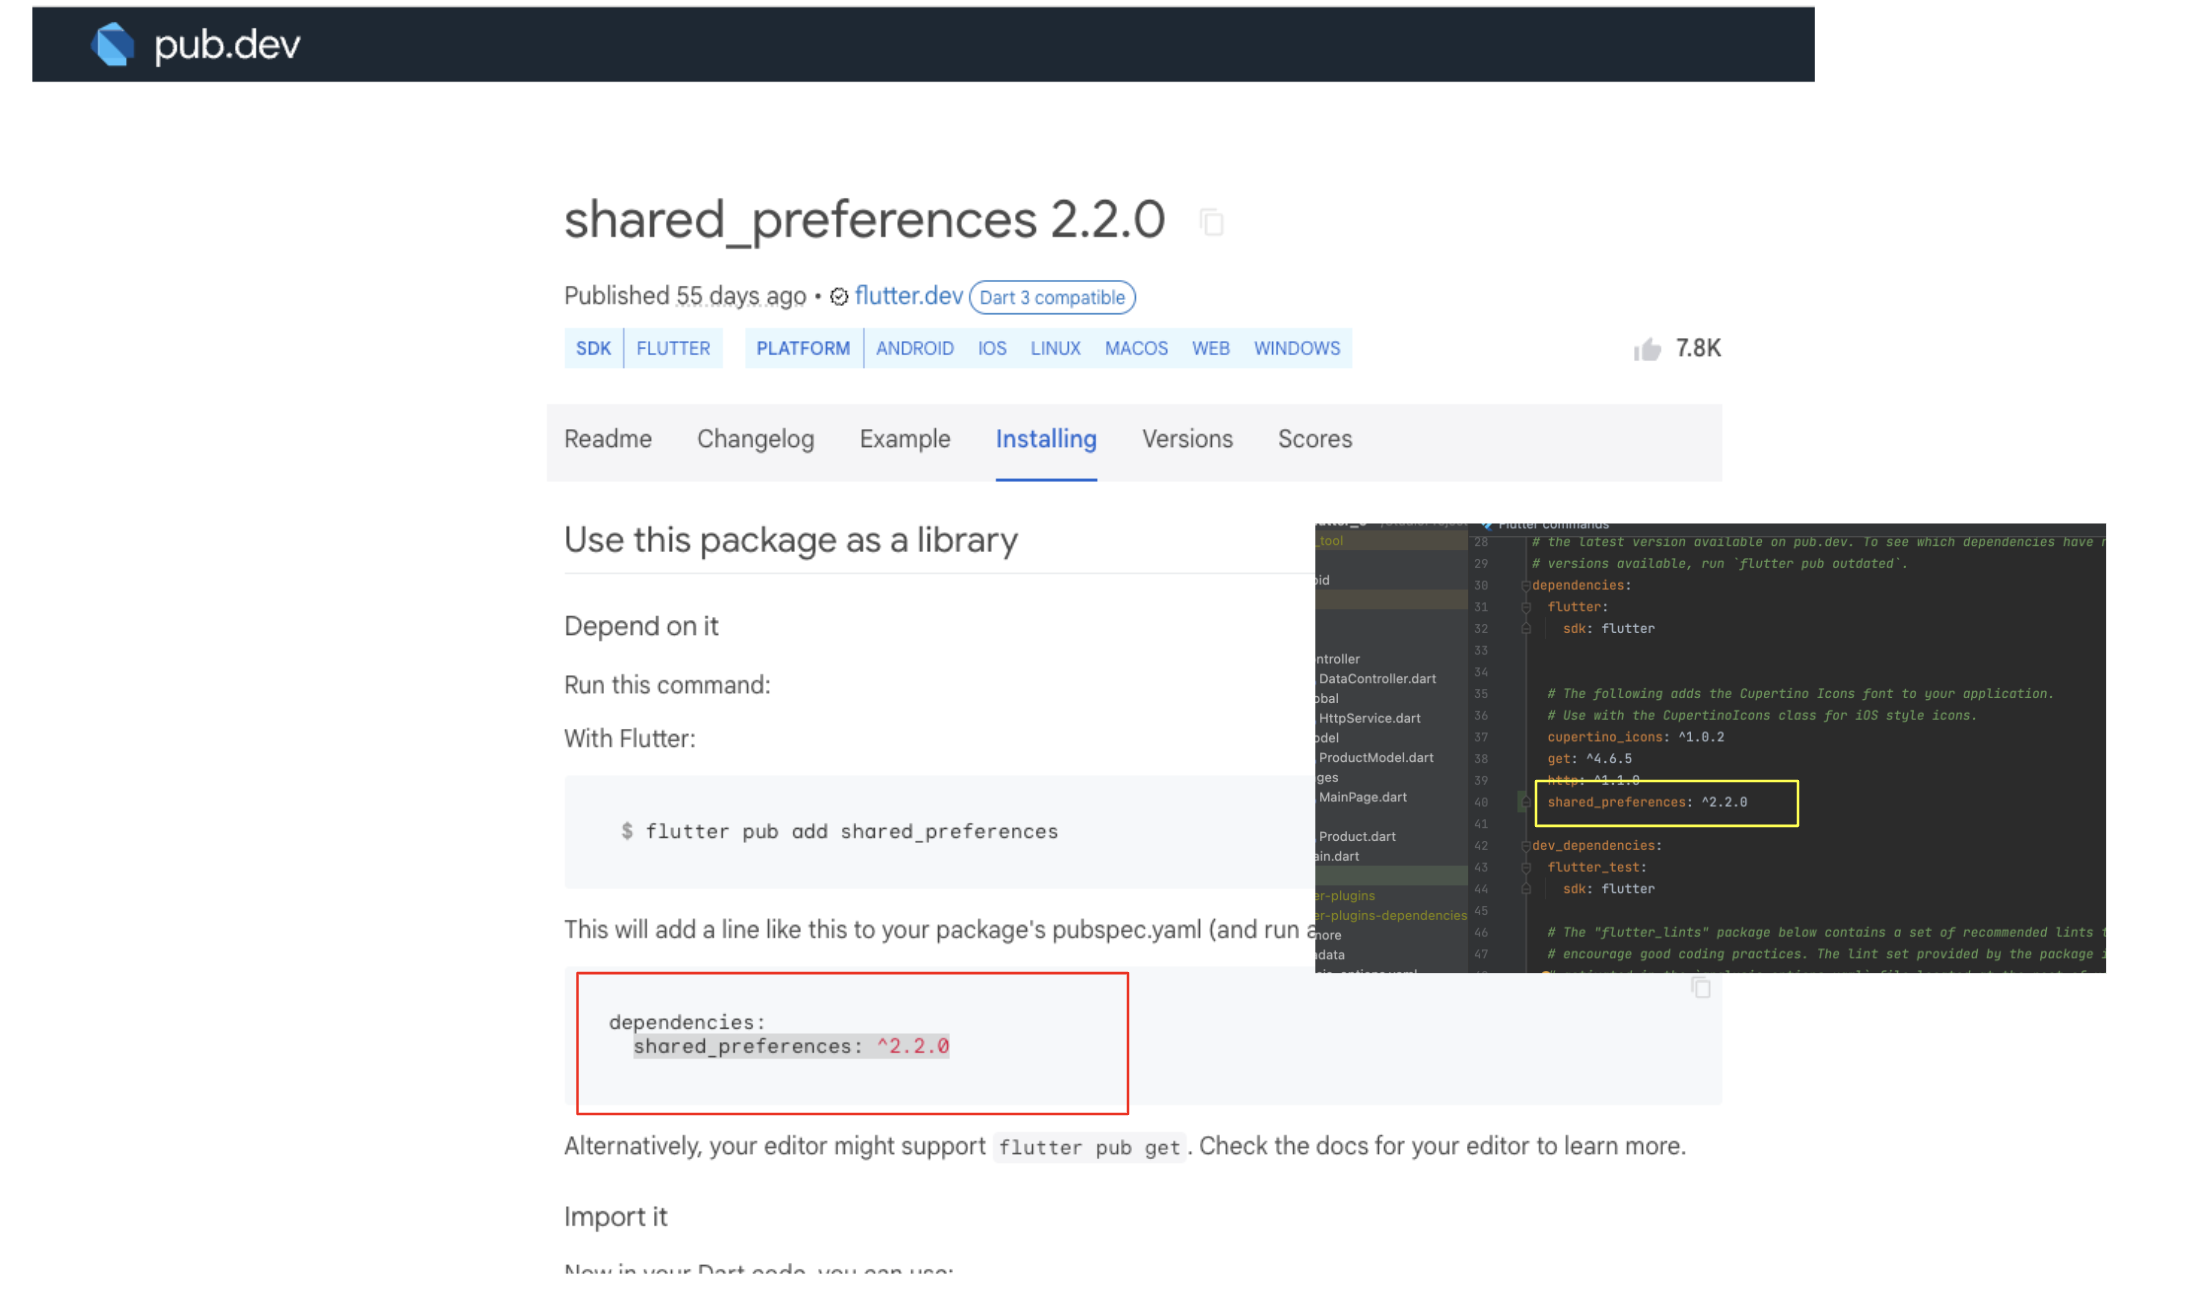Collapse dependencies fold marker in editor
The width and height of the screenshot is (2202, 1302).
tap(1525, 586)
